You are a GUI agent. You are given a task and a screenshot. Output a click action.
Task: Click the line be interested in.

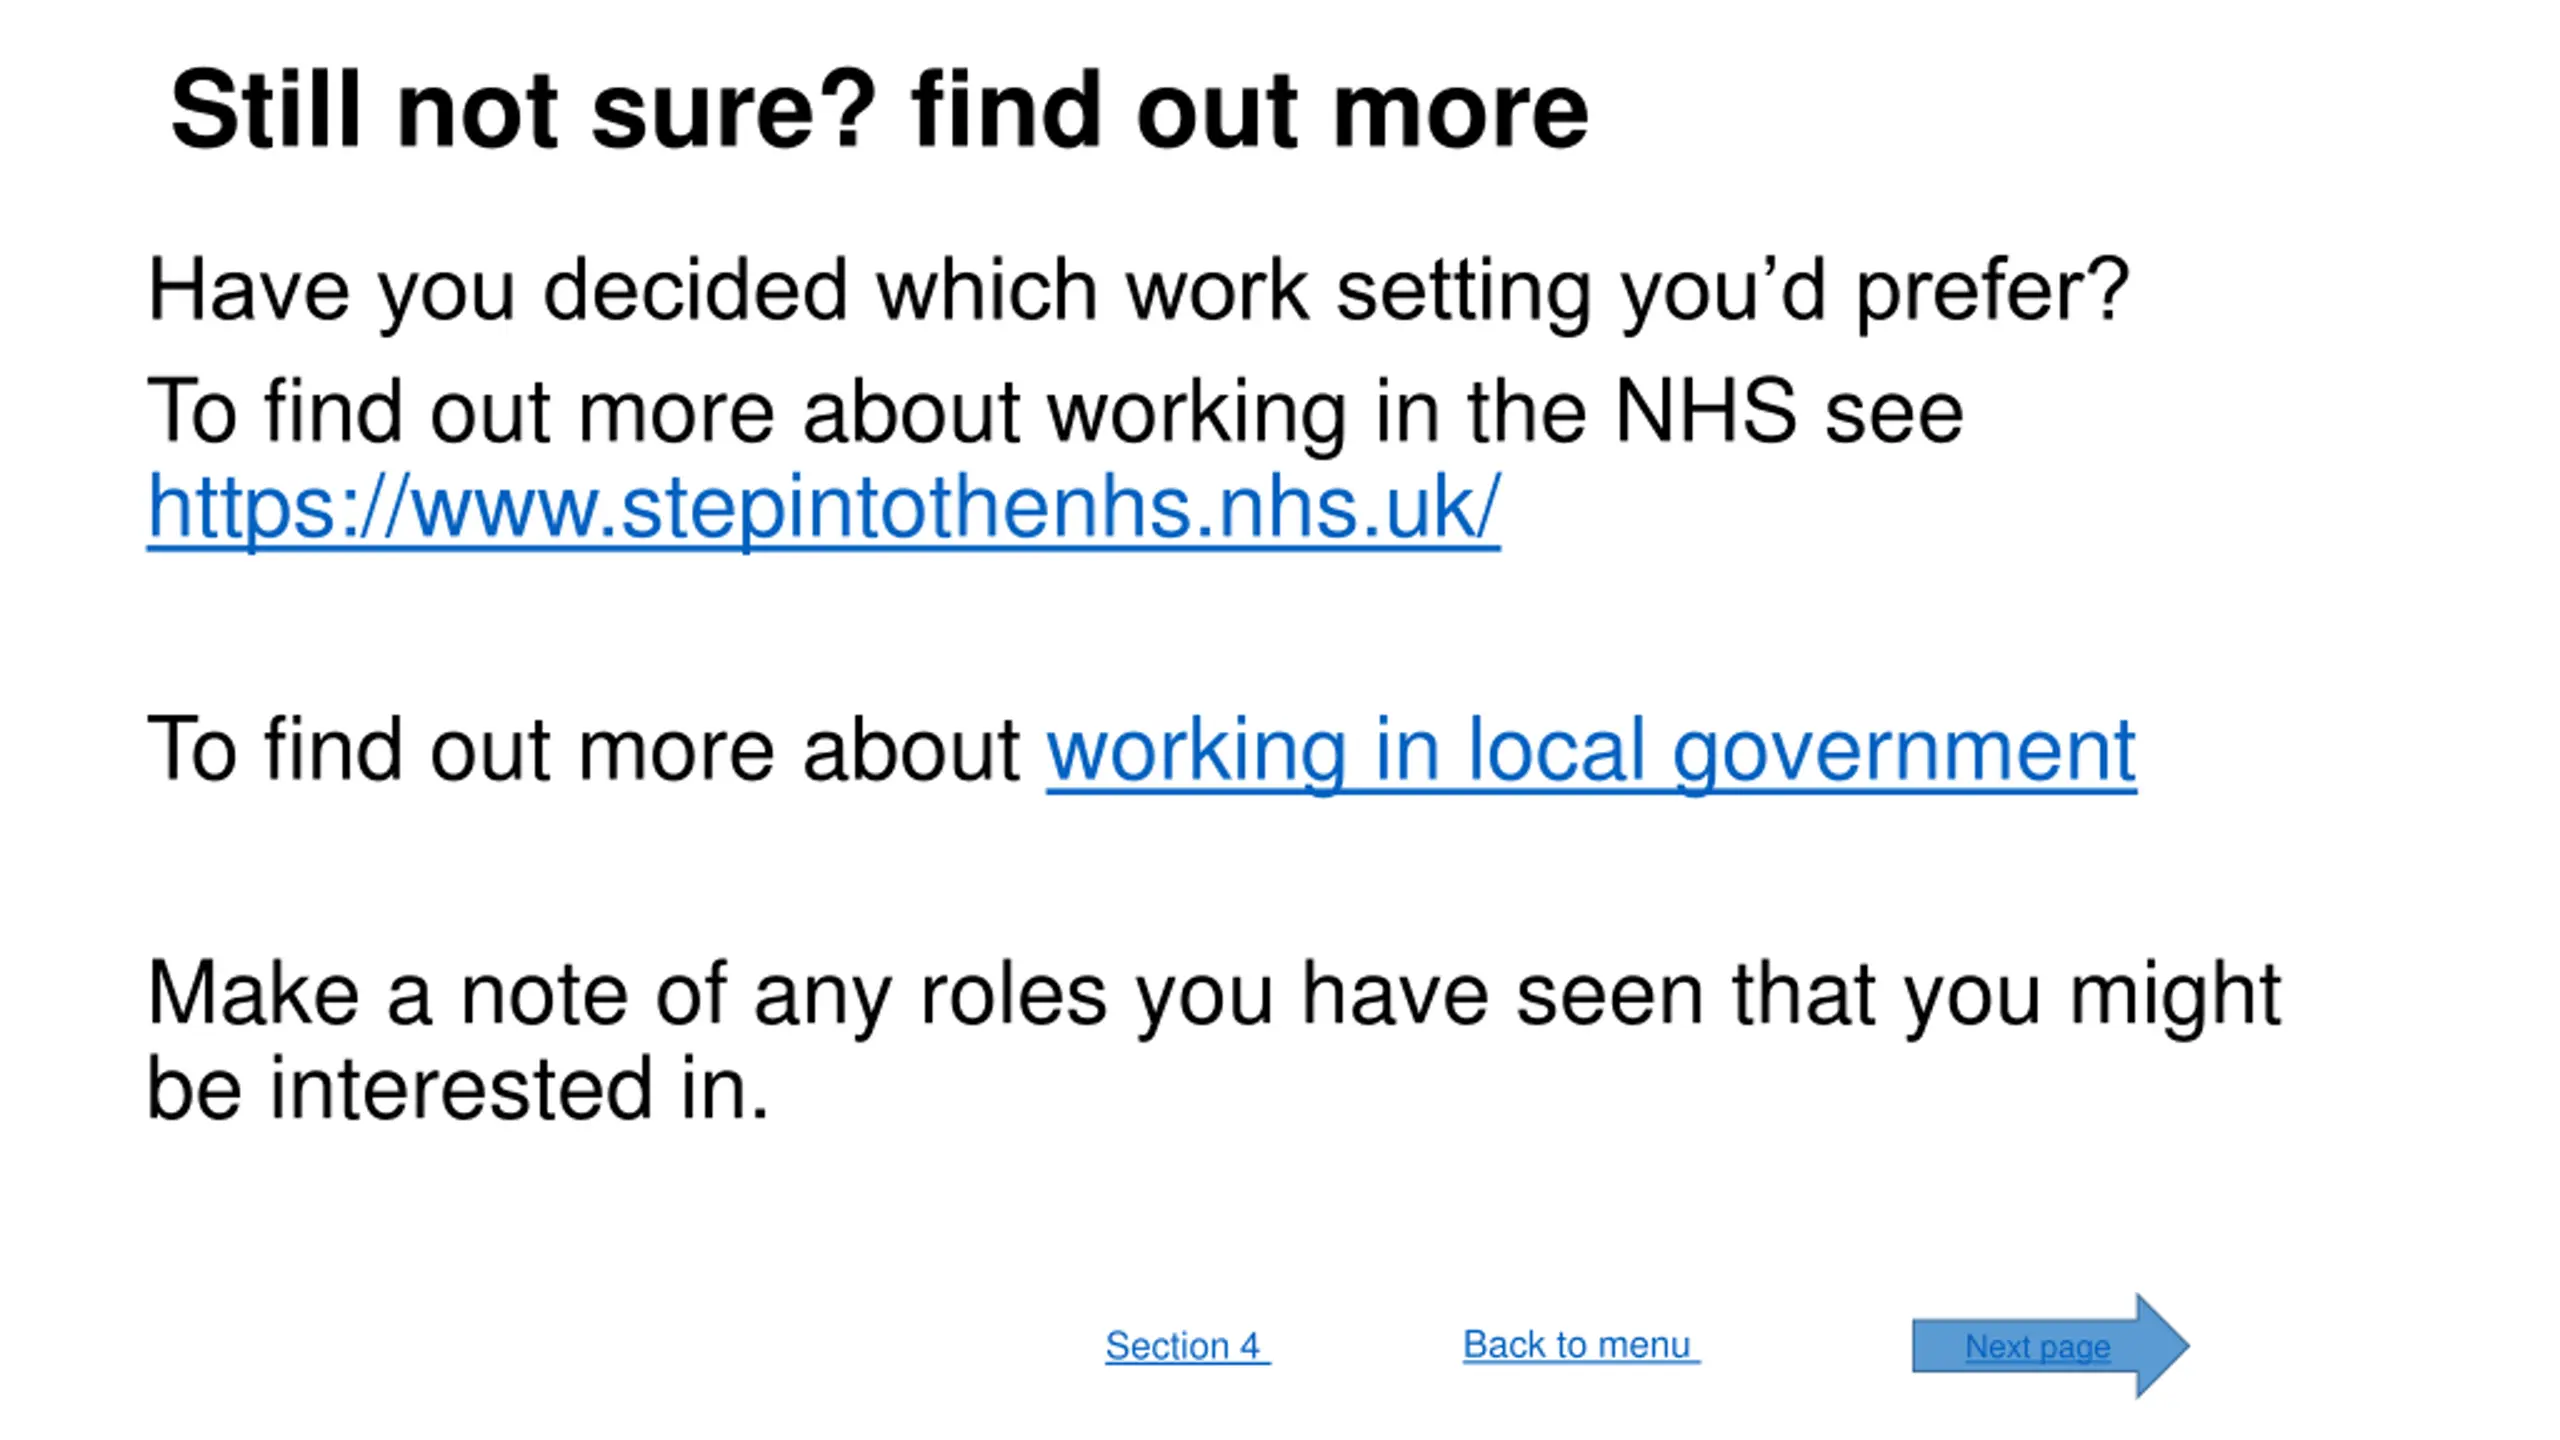pyautogui.click(x=458, y=1088)
